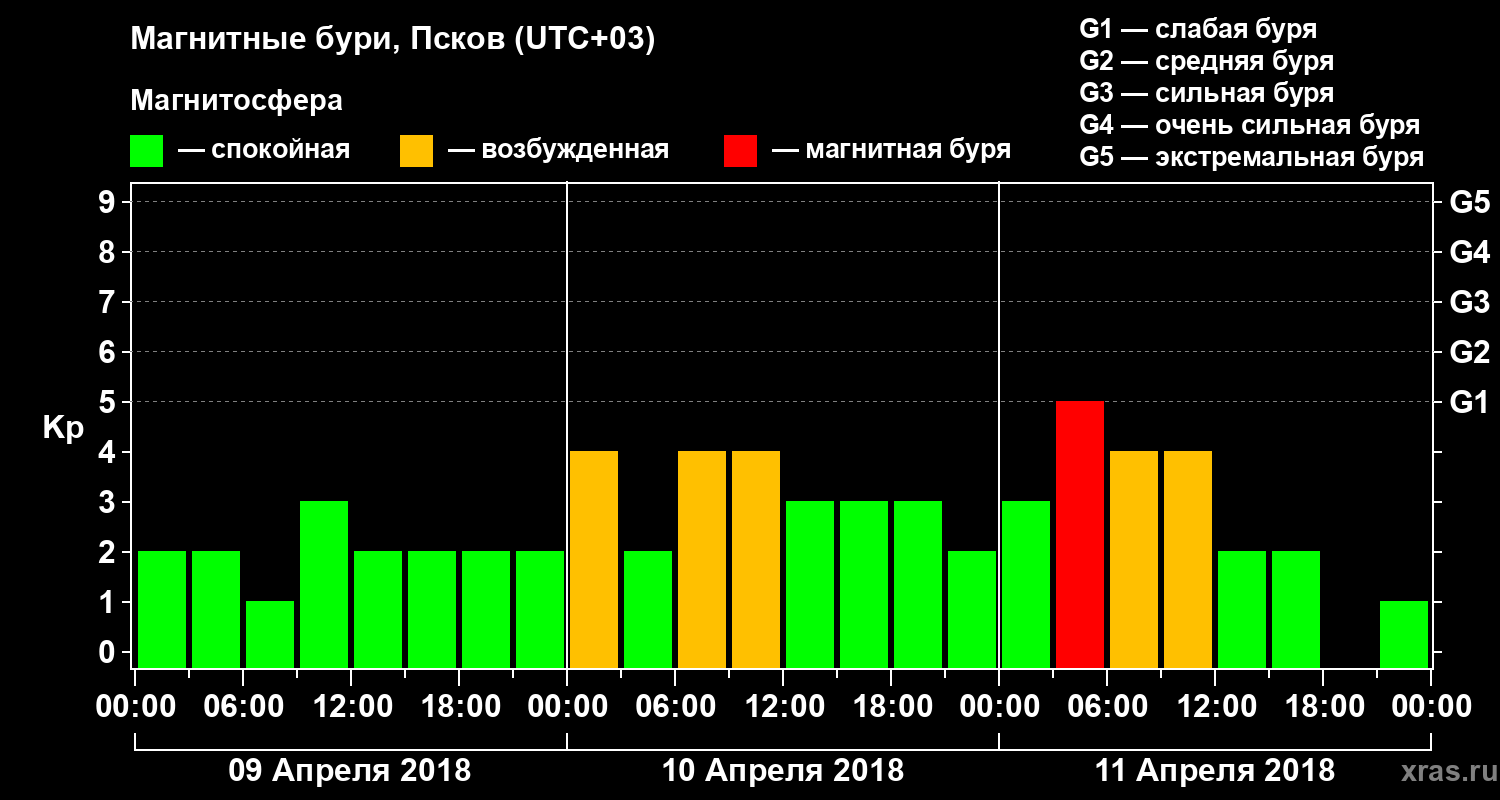Click the '09 Апреля 2018' date label
1500x800 pixels.
point(349,771)
